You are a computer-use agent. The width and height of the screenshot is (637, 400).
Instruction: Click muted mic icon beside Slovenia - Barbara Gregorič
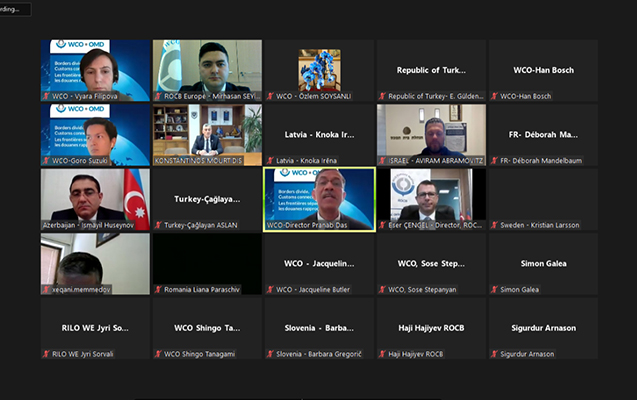270,355
